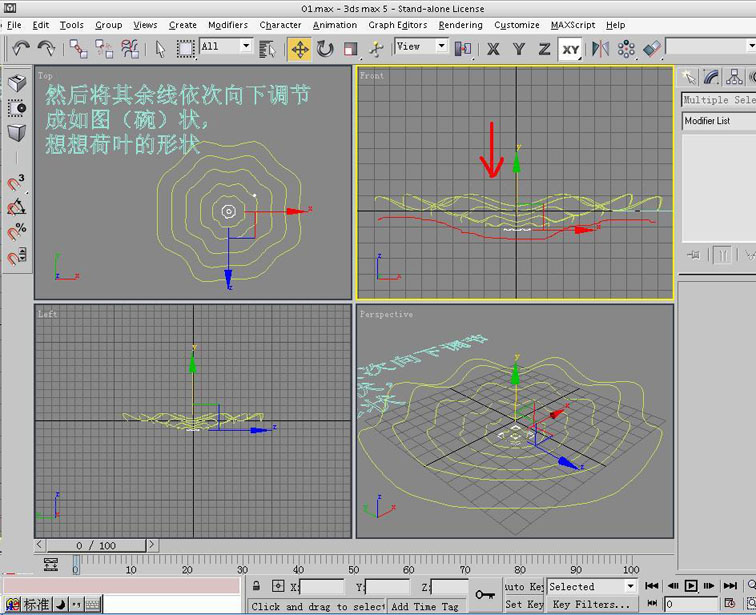Click the current frame number field
The image size is (756, 615).
[691, 603]
